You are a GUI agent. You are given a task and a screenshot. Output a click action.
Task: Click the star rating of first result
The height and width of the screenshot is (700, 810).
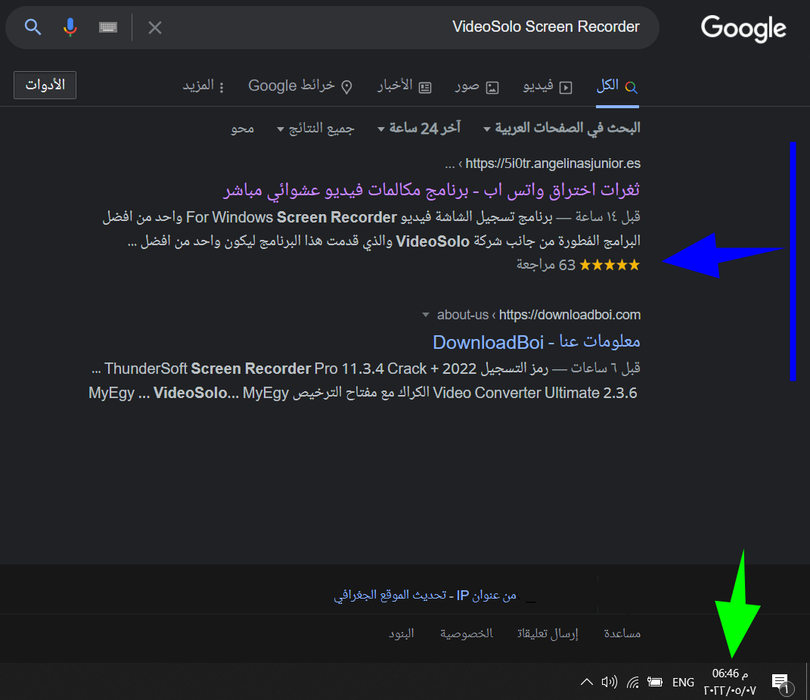[610, 265]
